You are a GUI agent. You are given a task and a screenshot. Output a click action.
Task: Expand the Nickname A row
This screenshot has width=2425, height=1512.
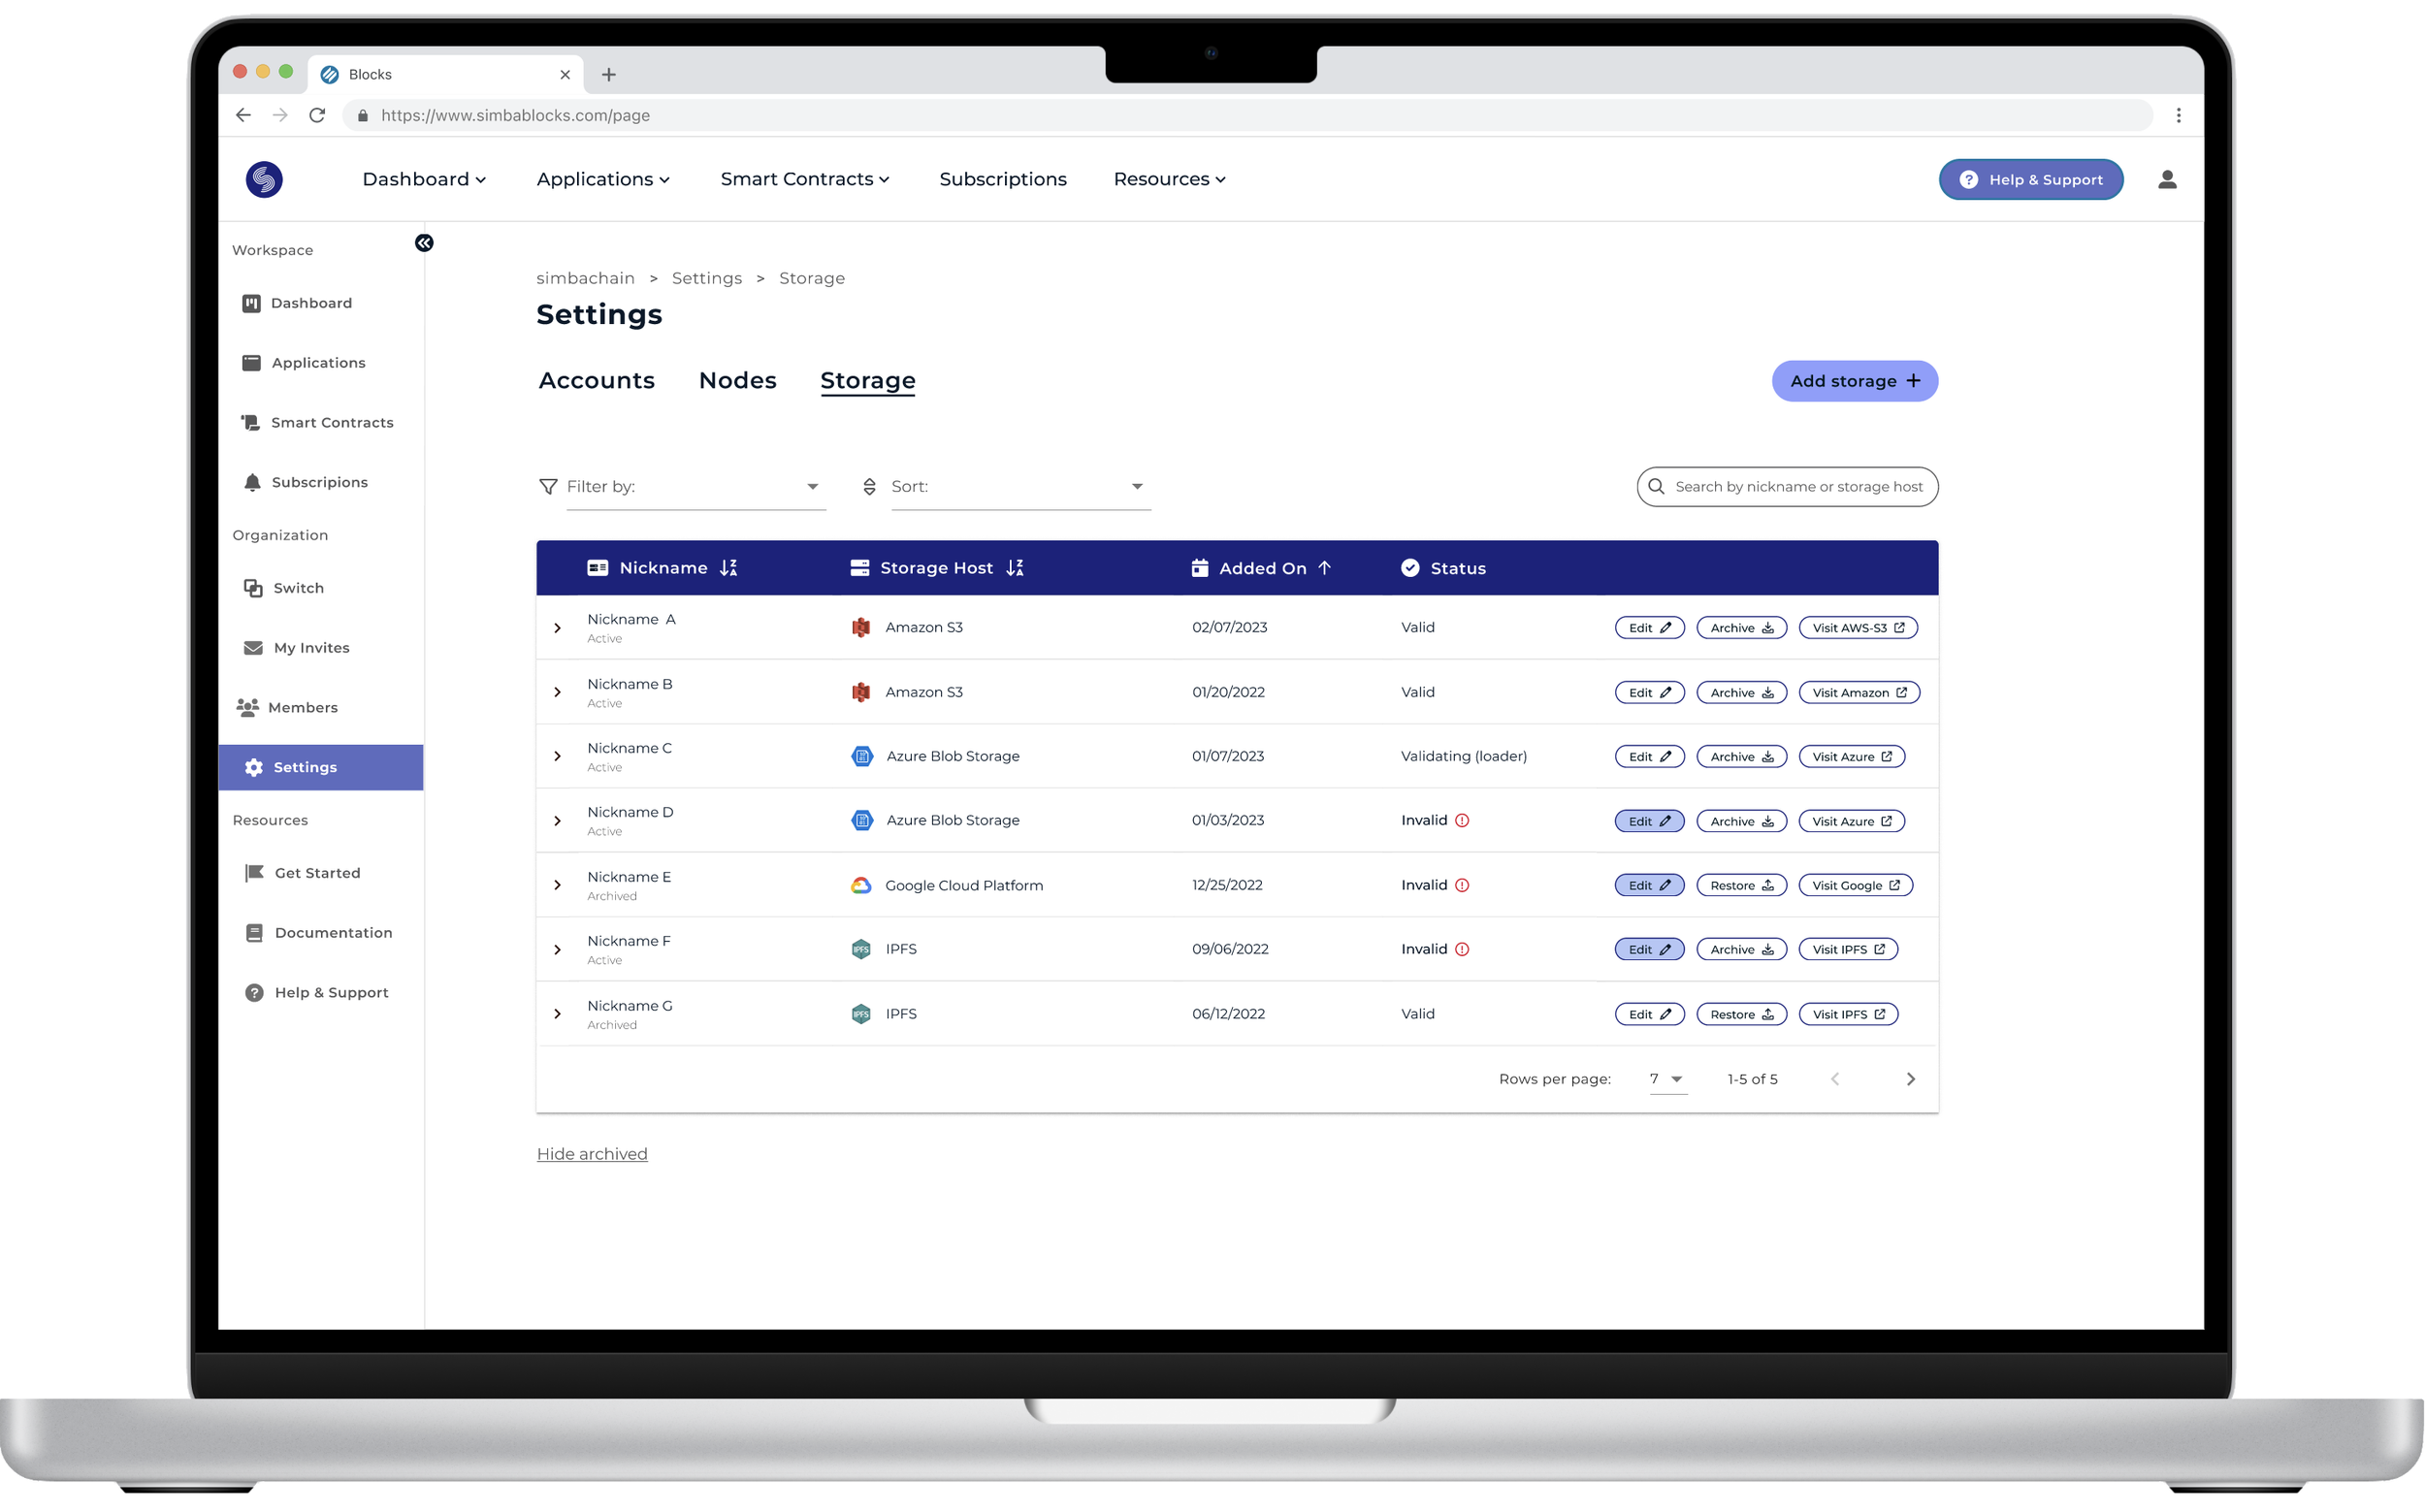point(558,628)
